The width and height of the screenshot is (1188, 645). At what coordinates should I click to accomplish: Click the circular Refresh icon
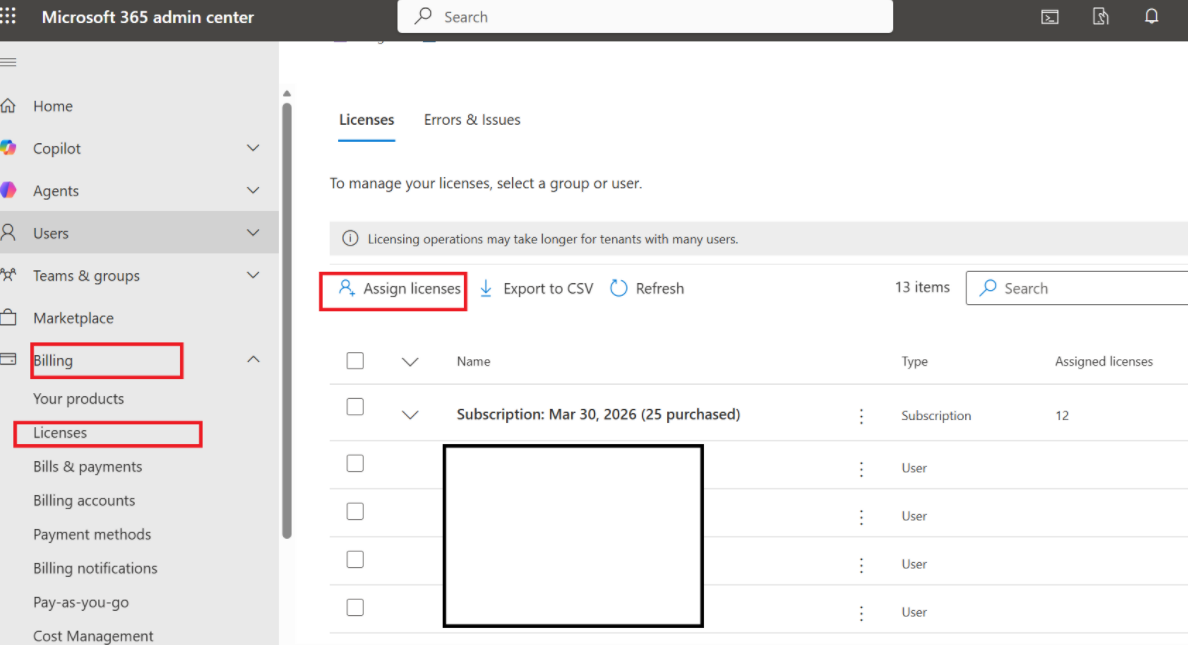click(x=619, y=288)
